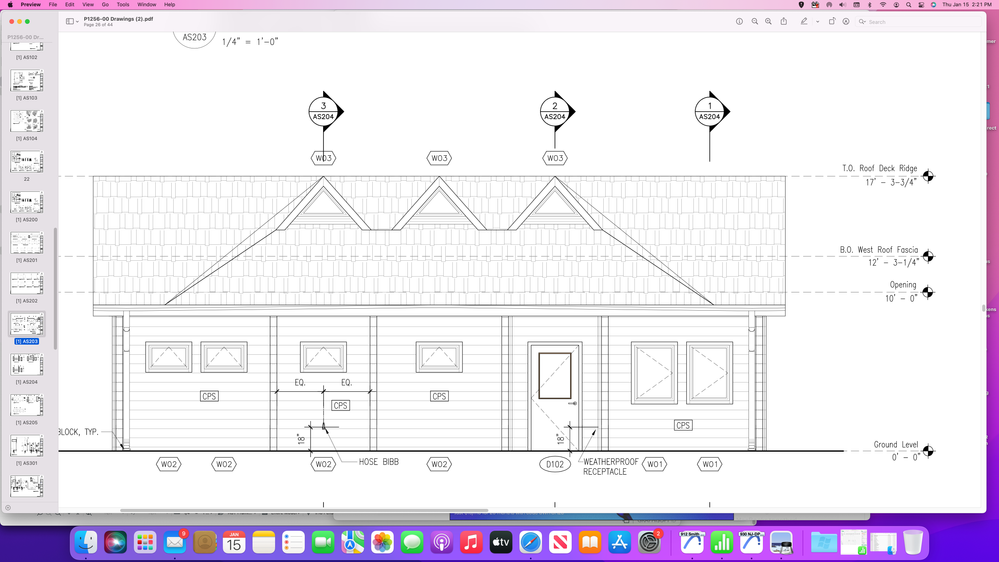Open Numbers from the Dock

pos(722,542)
